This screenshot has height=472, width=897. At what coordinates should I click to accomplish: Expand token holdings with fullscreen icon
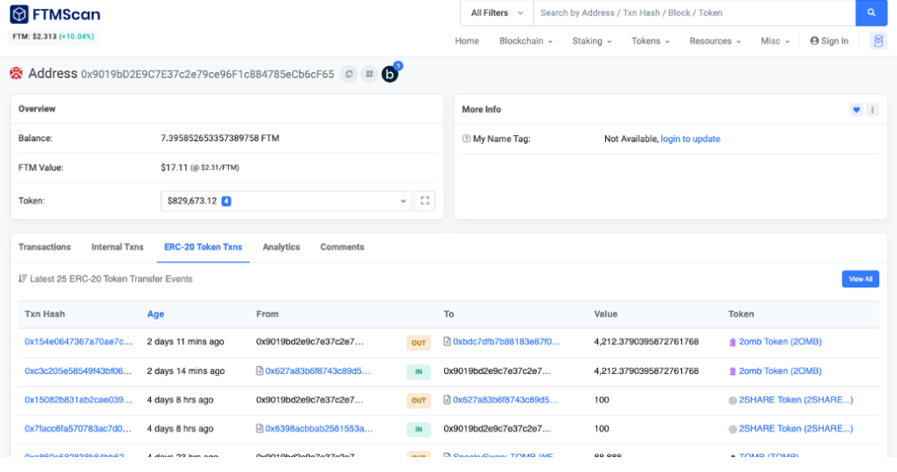(x=424, y=201)
